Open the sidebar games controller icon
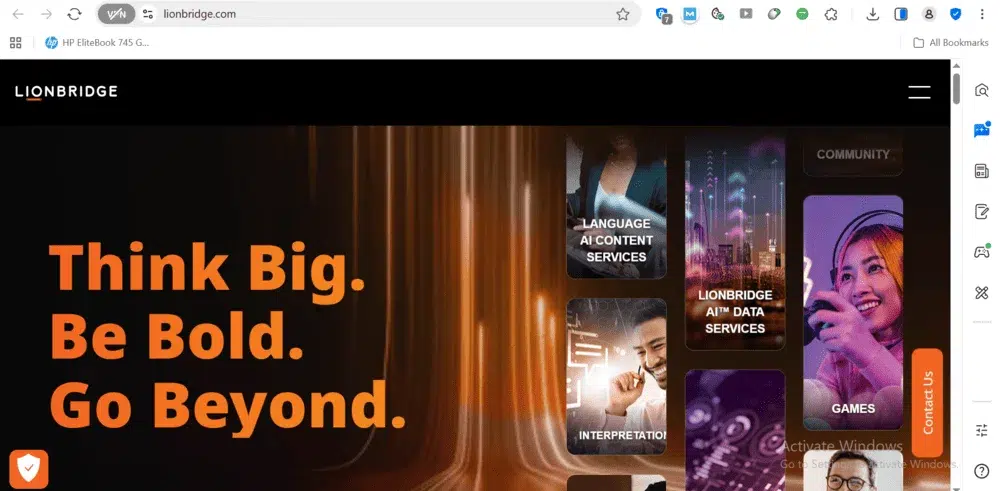Screen dimensions: 1000x491 [982, 251]
